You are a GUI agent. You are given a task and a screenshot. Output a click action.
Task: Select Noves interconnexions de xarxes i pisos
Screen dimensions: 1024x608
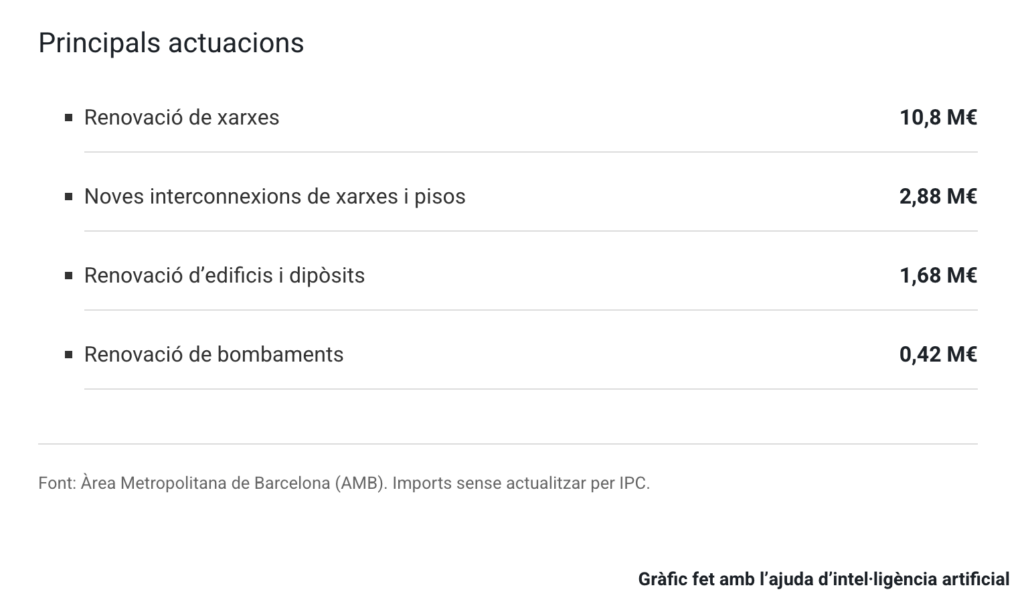click(x=275, y=197)
